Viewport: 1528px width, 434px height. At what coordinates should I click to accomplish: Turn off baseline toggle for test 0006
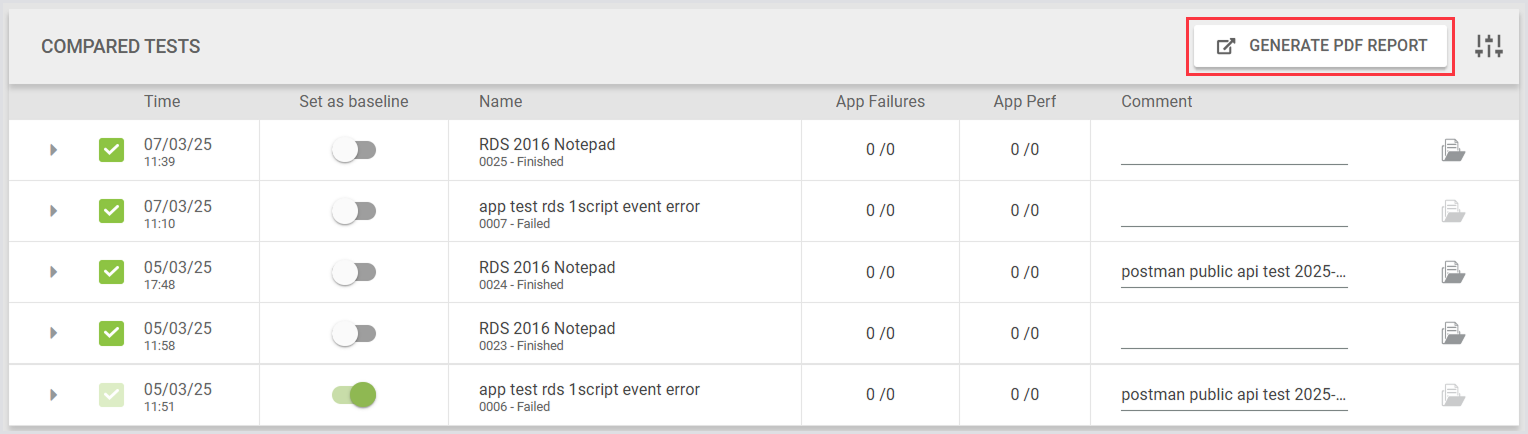click(x=354, y=395)
